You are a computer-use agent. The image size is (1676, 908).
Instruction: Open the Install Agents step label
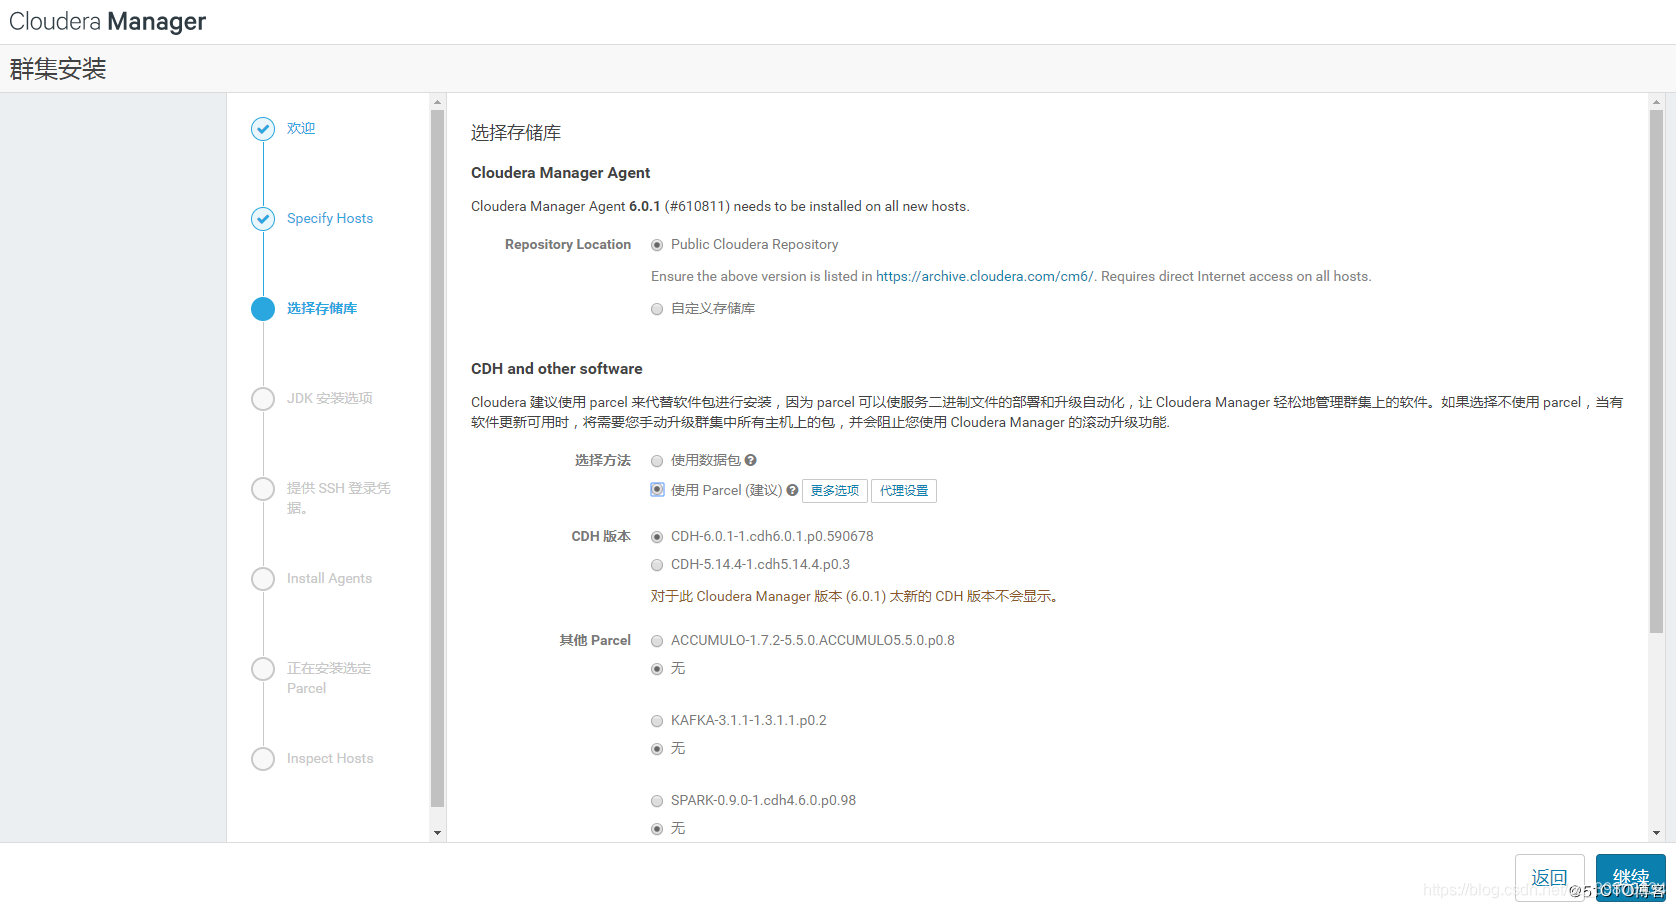[x=329, y=578]
